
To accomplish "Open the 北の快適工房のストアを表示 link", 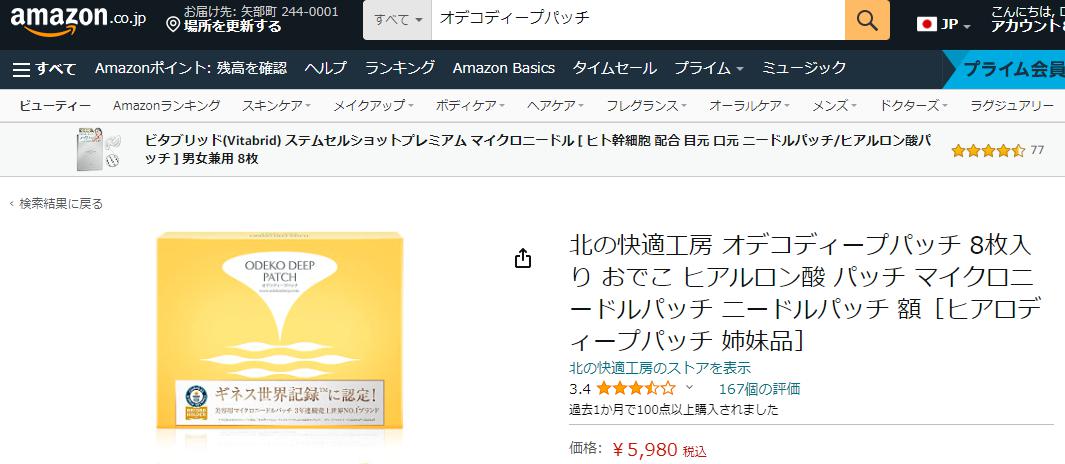I will click(x=660, y=368).
